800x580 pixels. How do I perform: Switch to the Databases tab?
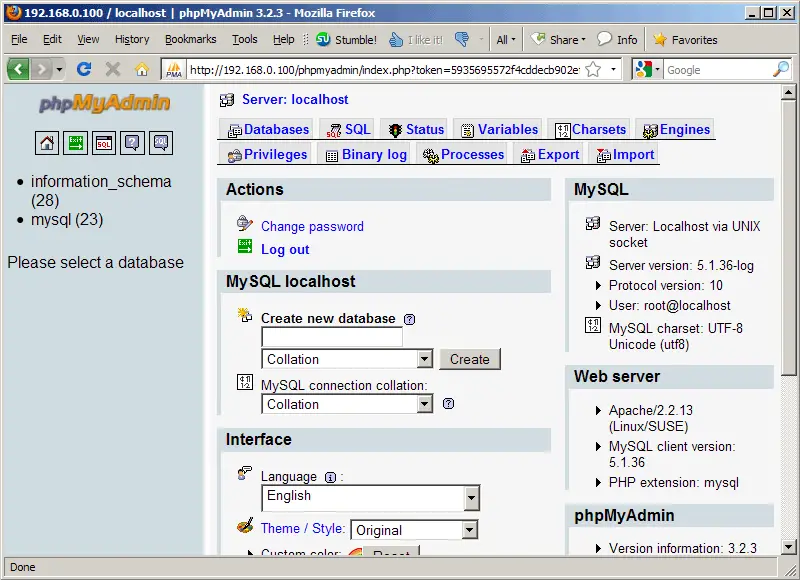coord(268,130)
